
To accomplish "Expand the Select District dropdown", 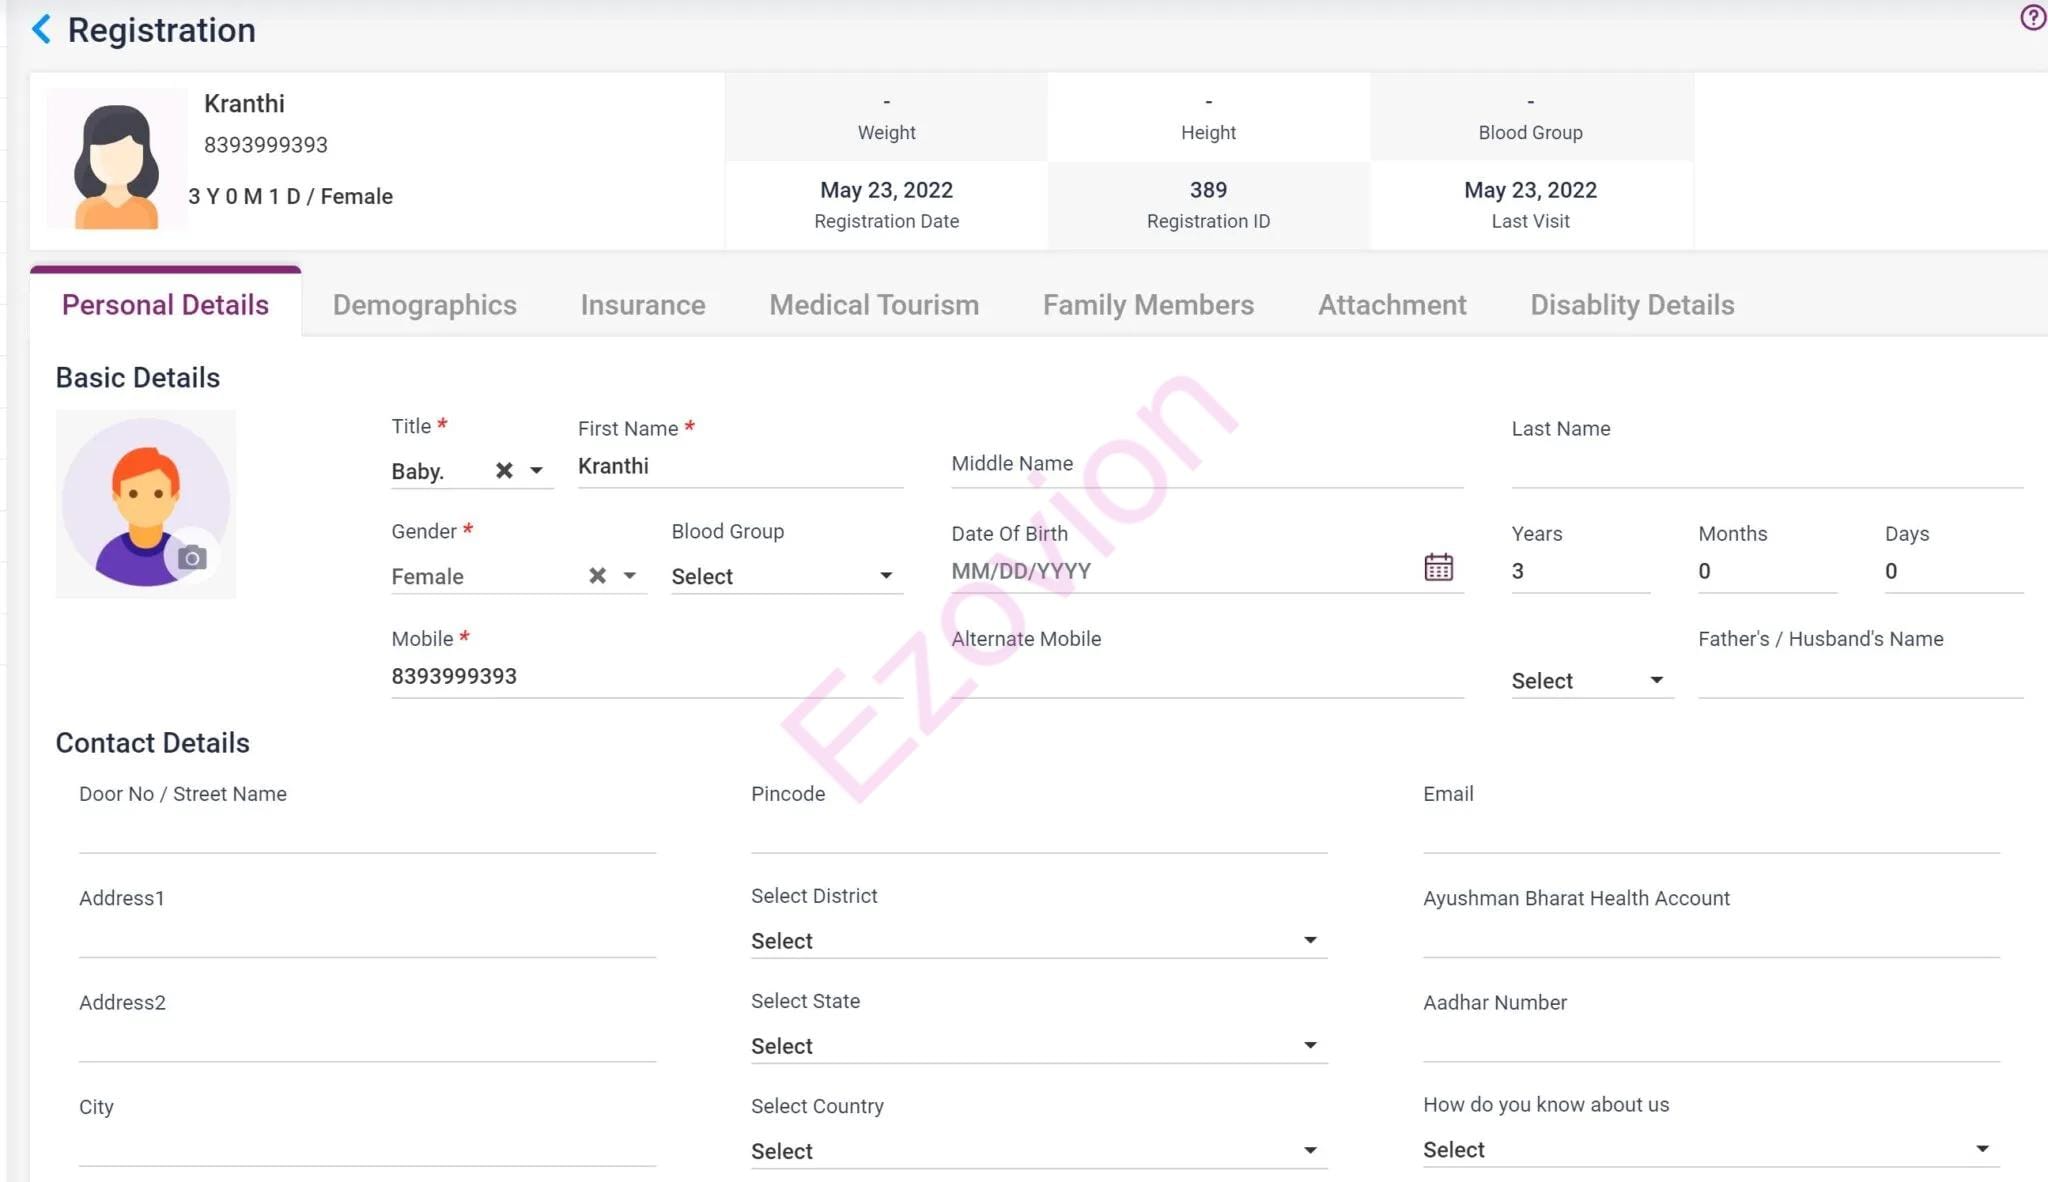I will (1038, 940).
